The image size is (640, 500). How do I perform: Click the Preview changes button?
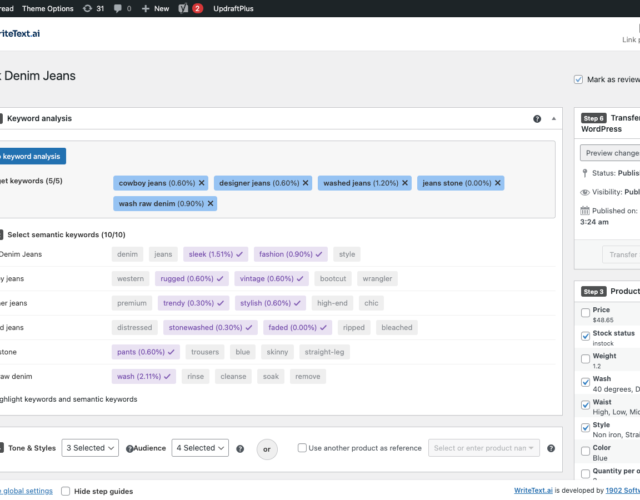(610, 153)
